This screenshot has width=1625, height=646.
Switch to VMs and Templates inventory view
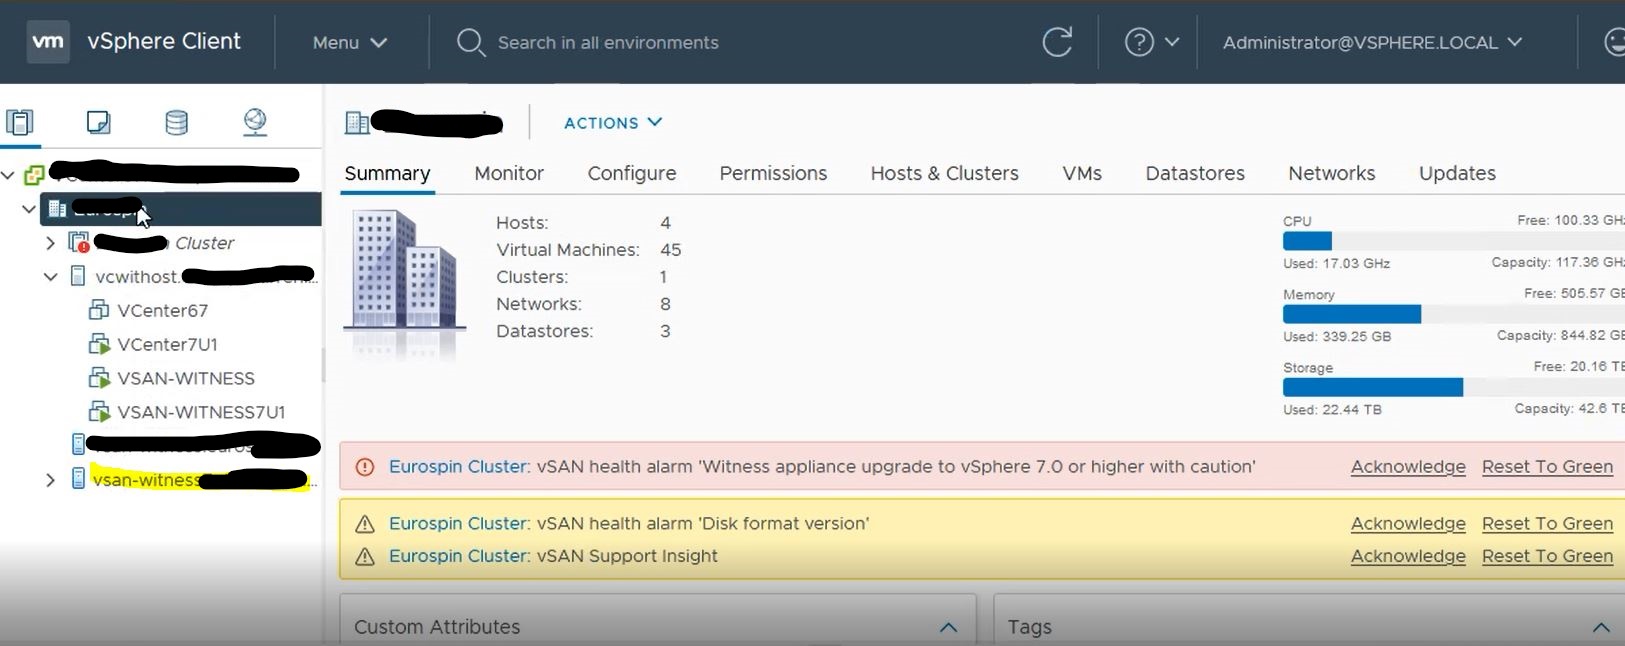[x=98, y=122]
